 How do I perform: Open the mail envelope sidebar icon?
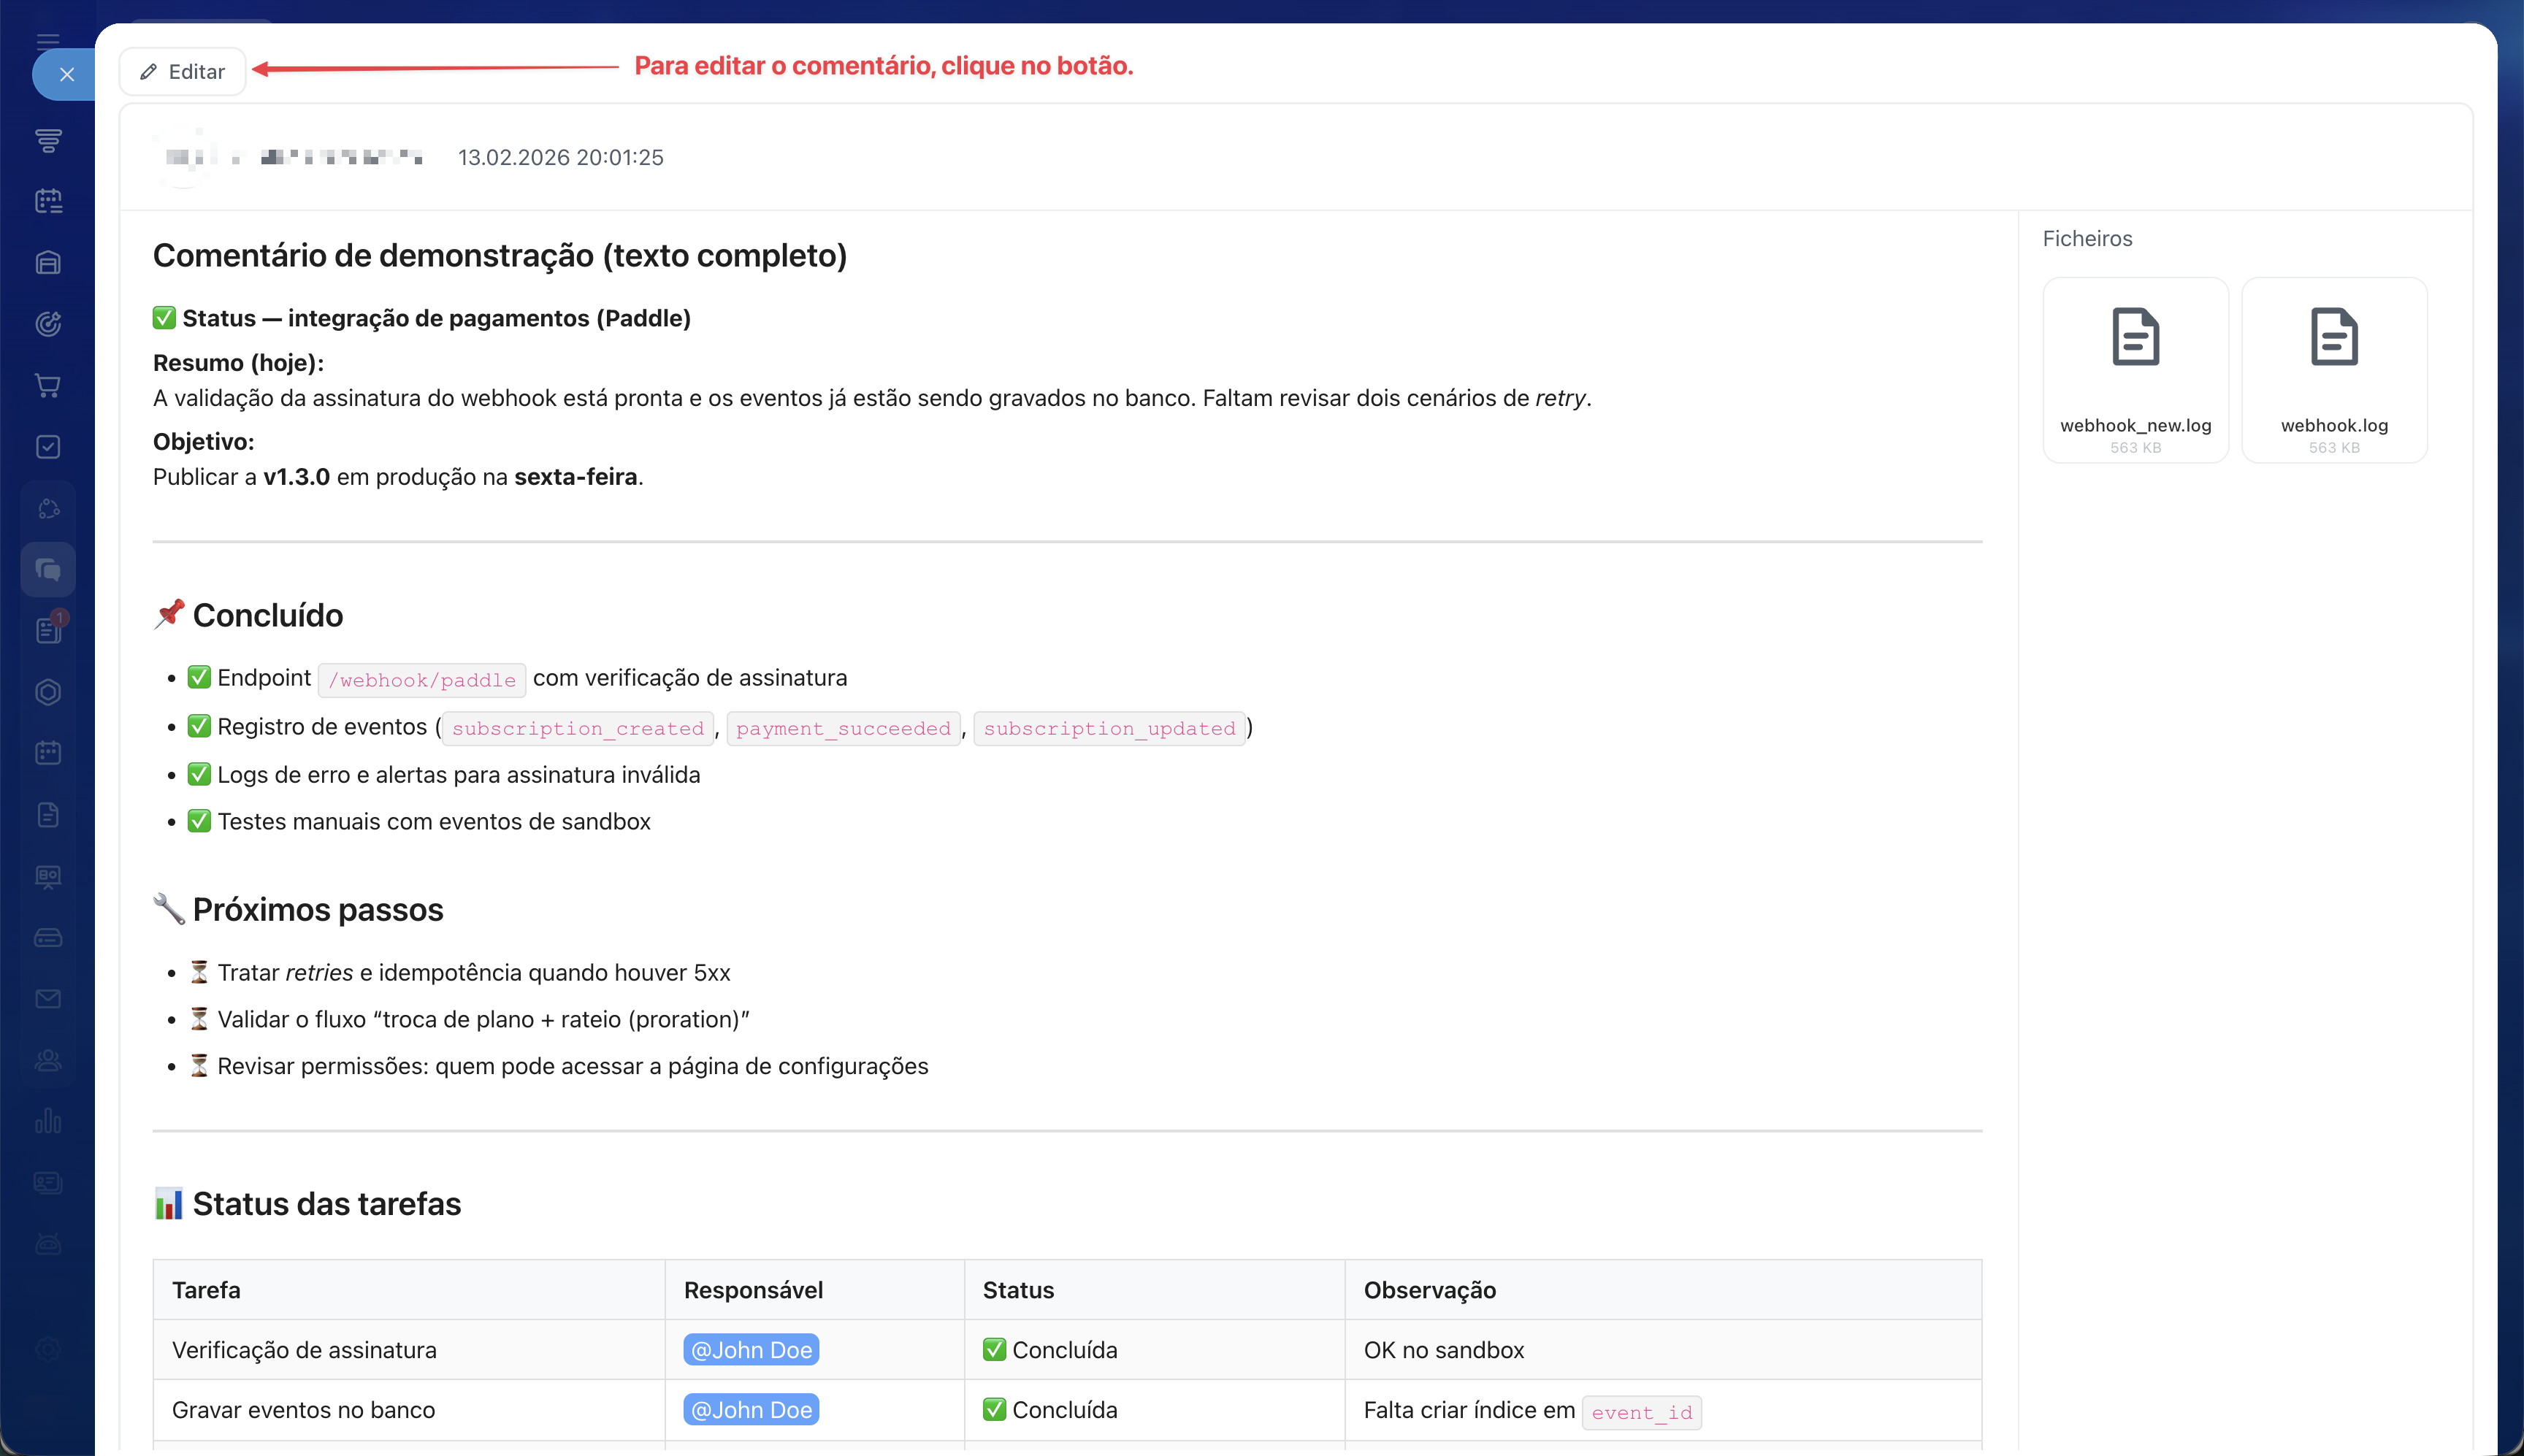[x=48, y=999]
